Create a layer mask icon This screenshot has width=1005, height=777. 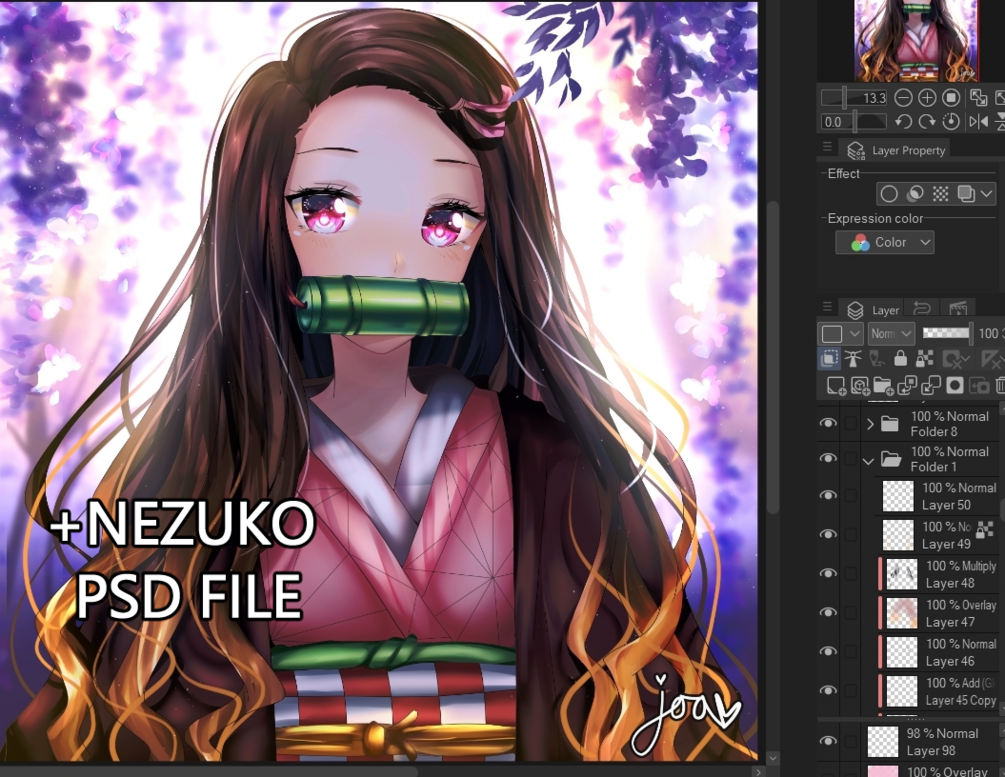pyautogui.click(x=955, y=386)
